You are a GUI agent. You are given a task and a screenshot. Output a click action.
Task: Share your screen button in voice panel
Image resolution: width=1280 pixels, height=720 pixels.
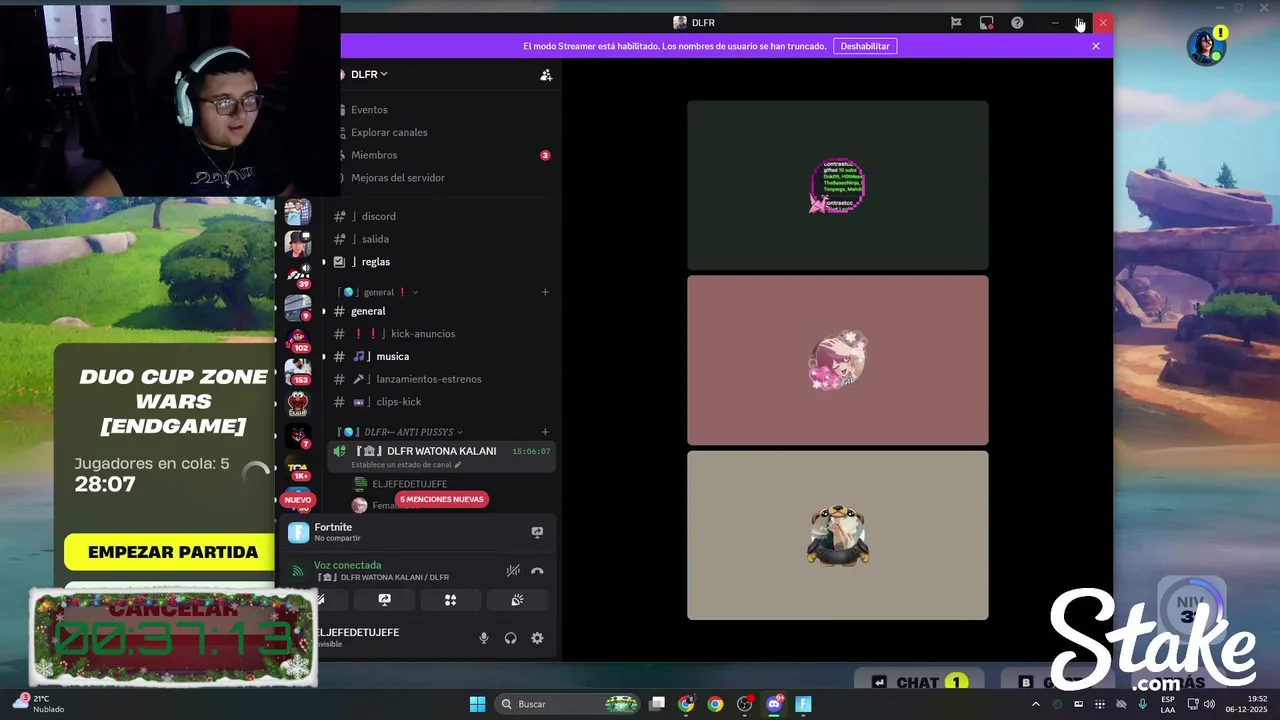[x=385, y=600]
